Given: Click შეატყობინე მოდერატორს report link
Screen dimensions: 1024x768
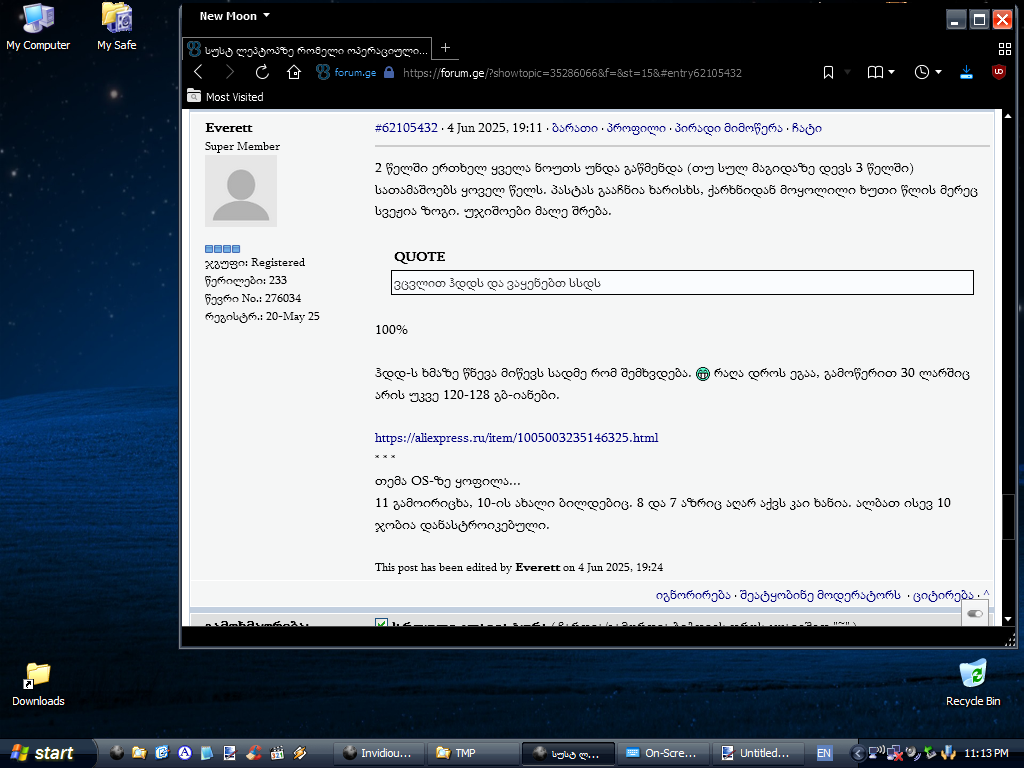Looking at the screenshot, I should pyautogui.click(x=820, y=595).
